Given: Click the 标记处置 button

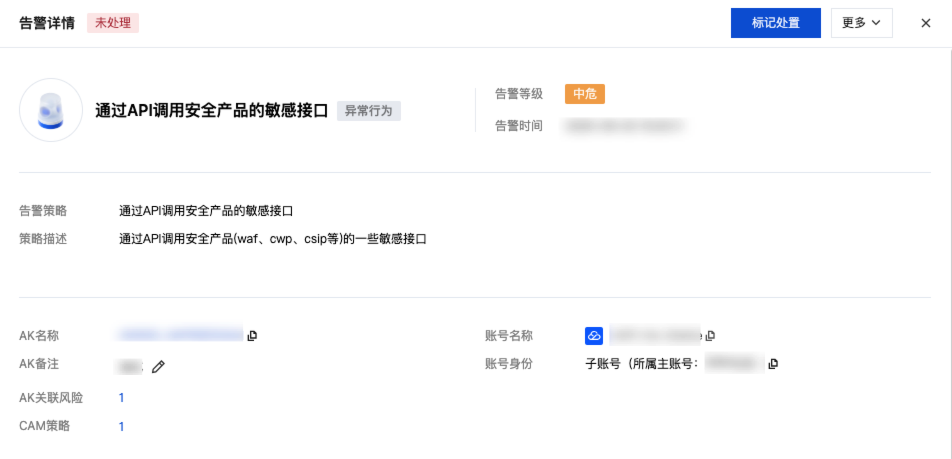Looking at the screenshot, I should (x=775, y=23).
